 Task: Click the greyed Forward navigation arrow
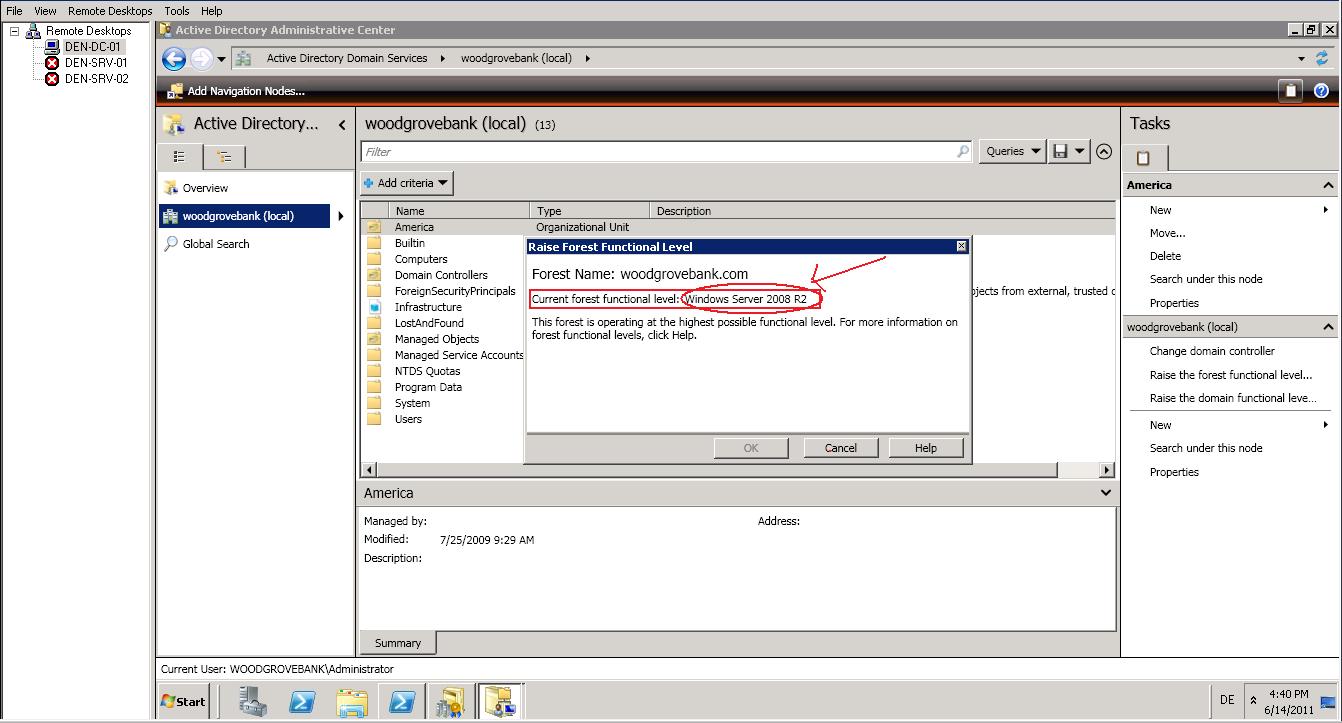pyautogui.click(x=200, y=59)
